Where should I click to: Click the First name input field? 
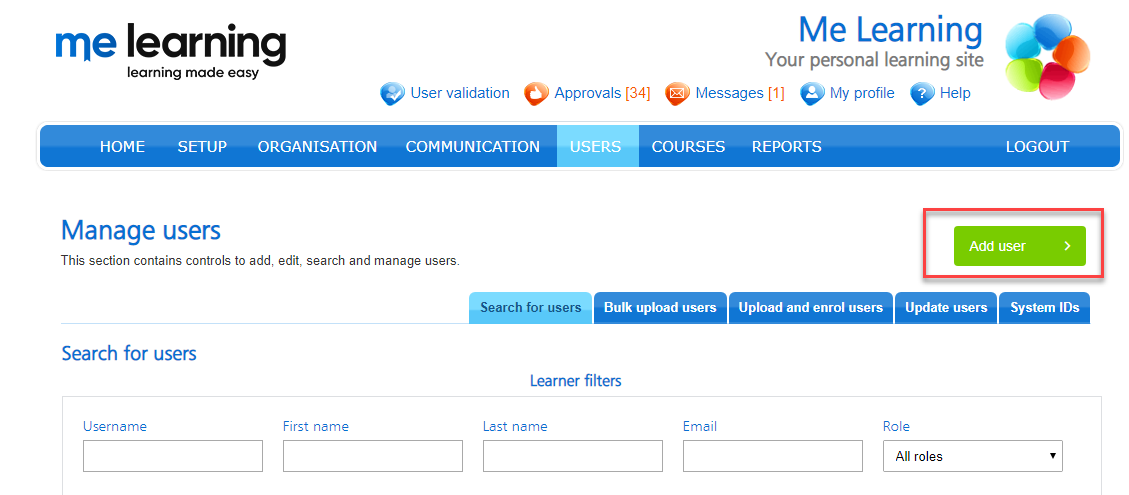point(373,456)
